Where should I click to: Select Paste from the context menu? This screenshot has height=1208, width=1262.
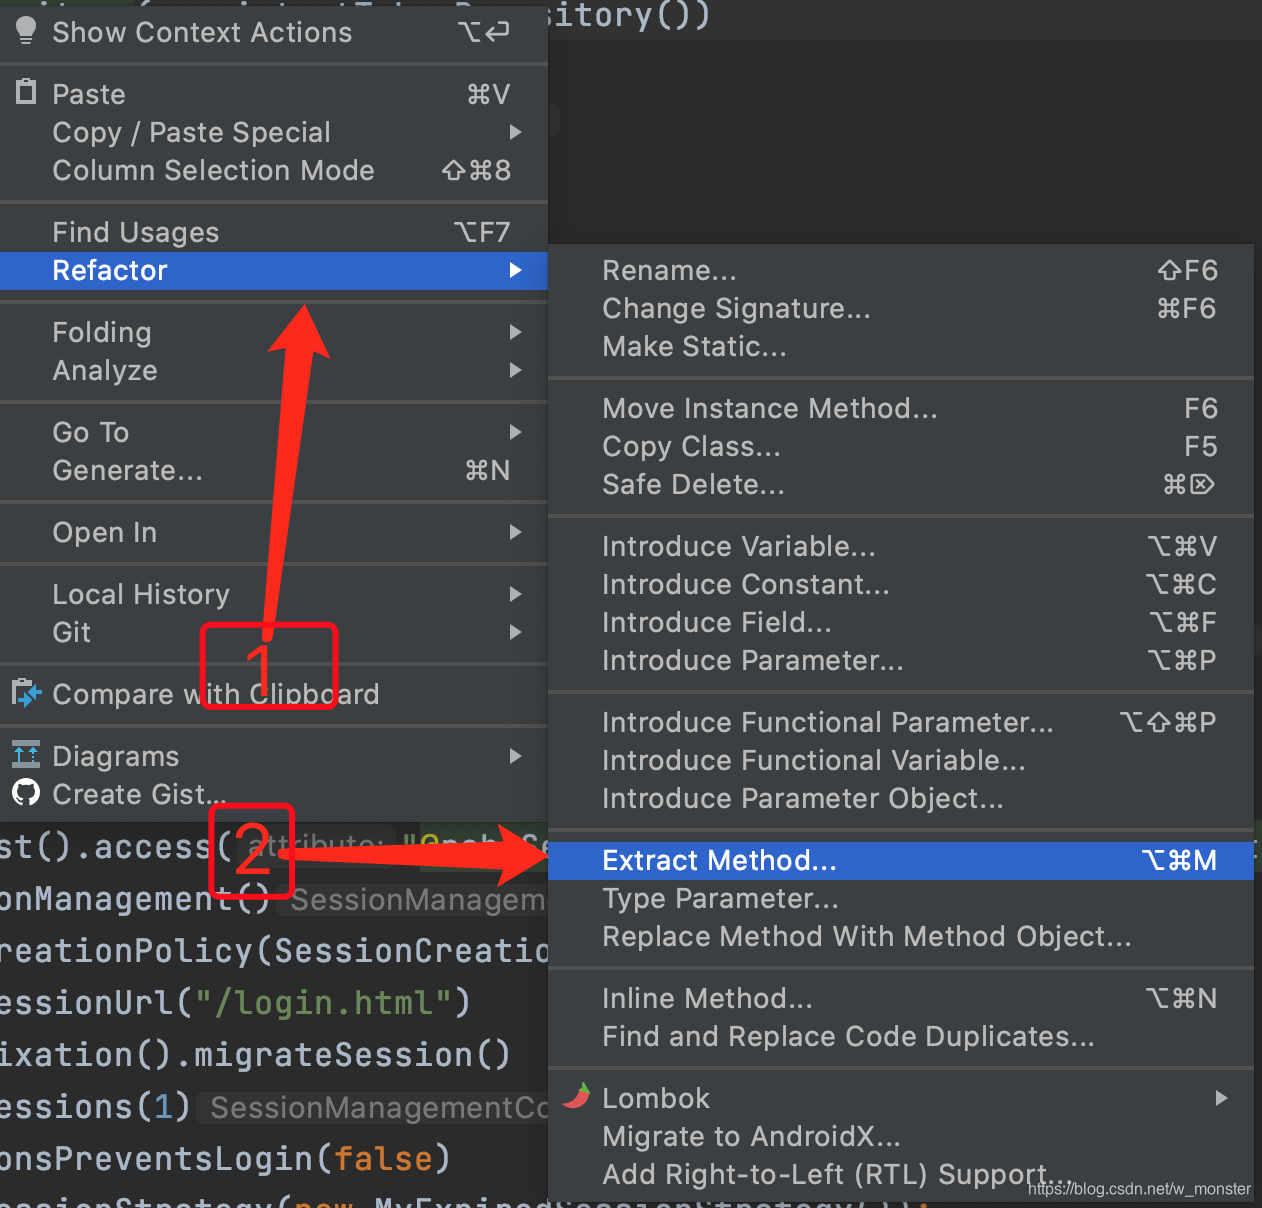[x=274, y=94]
